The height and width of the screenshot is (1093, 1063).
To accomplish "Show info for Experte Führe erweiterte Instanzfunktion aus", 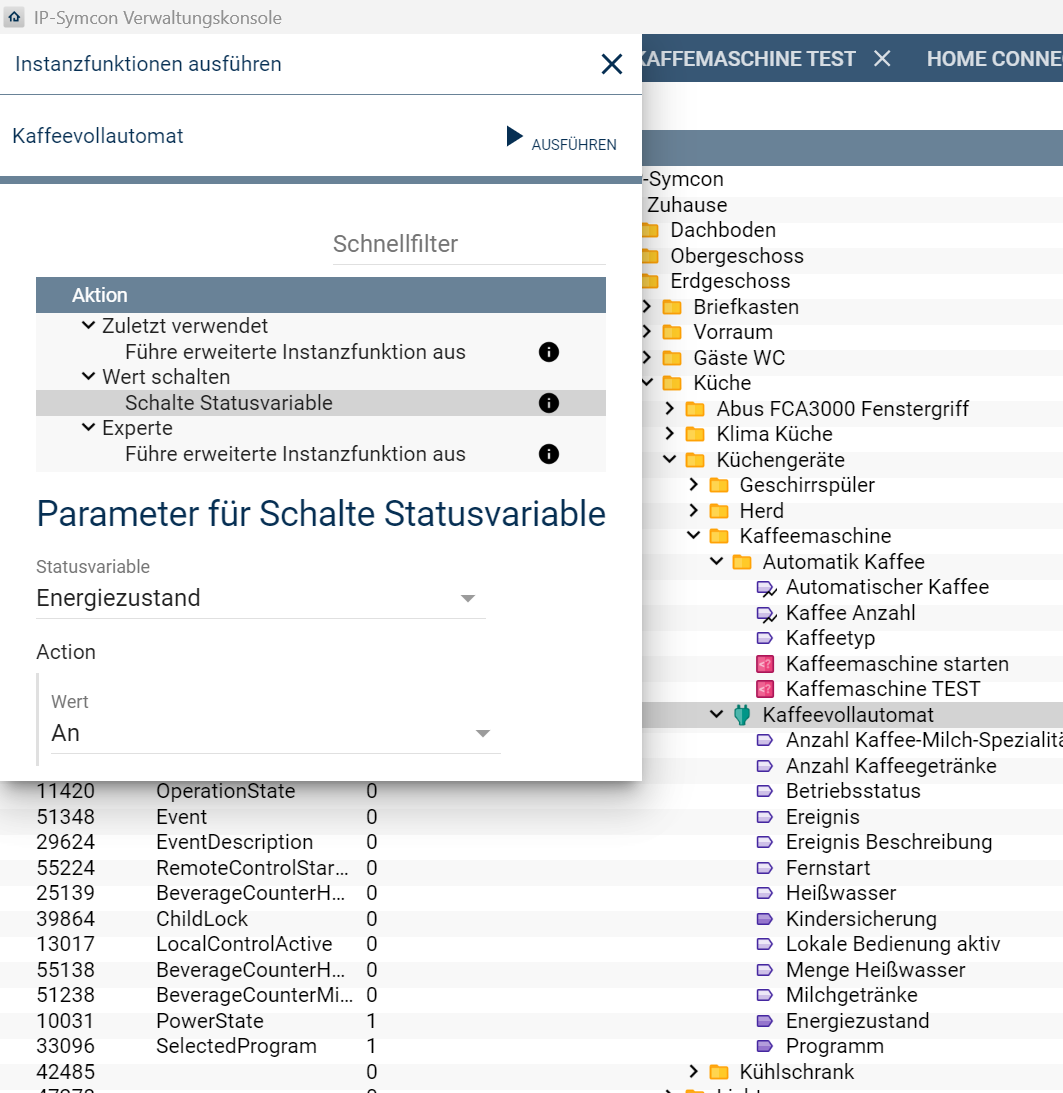I will pyautogui.click(x=549, y=454).
